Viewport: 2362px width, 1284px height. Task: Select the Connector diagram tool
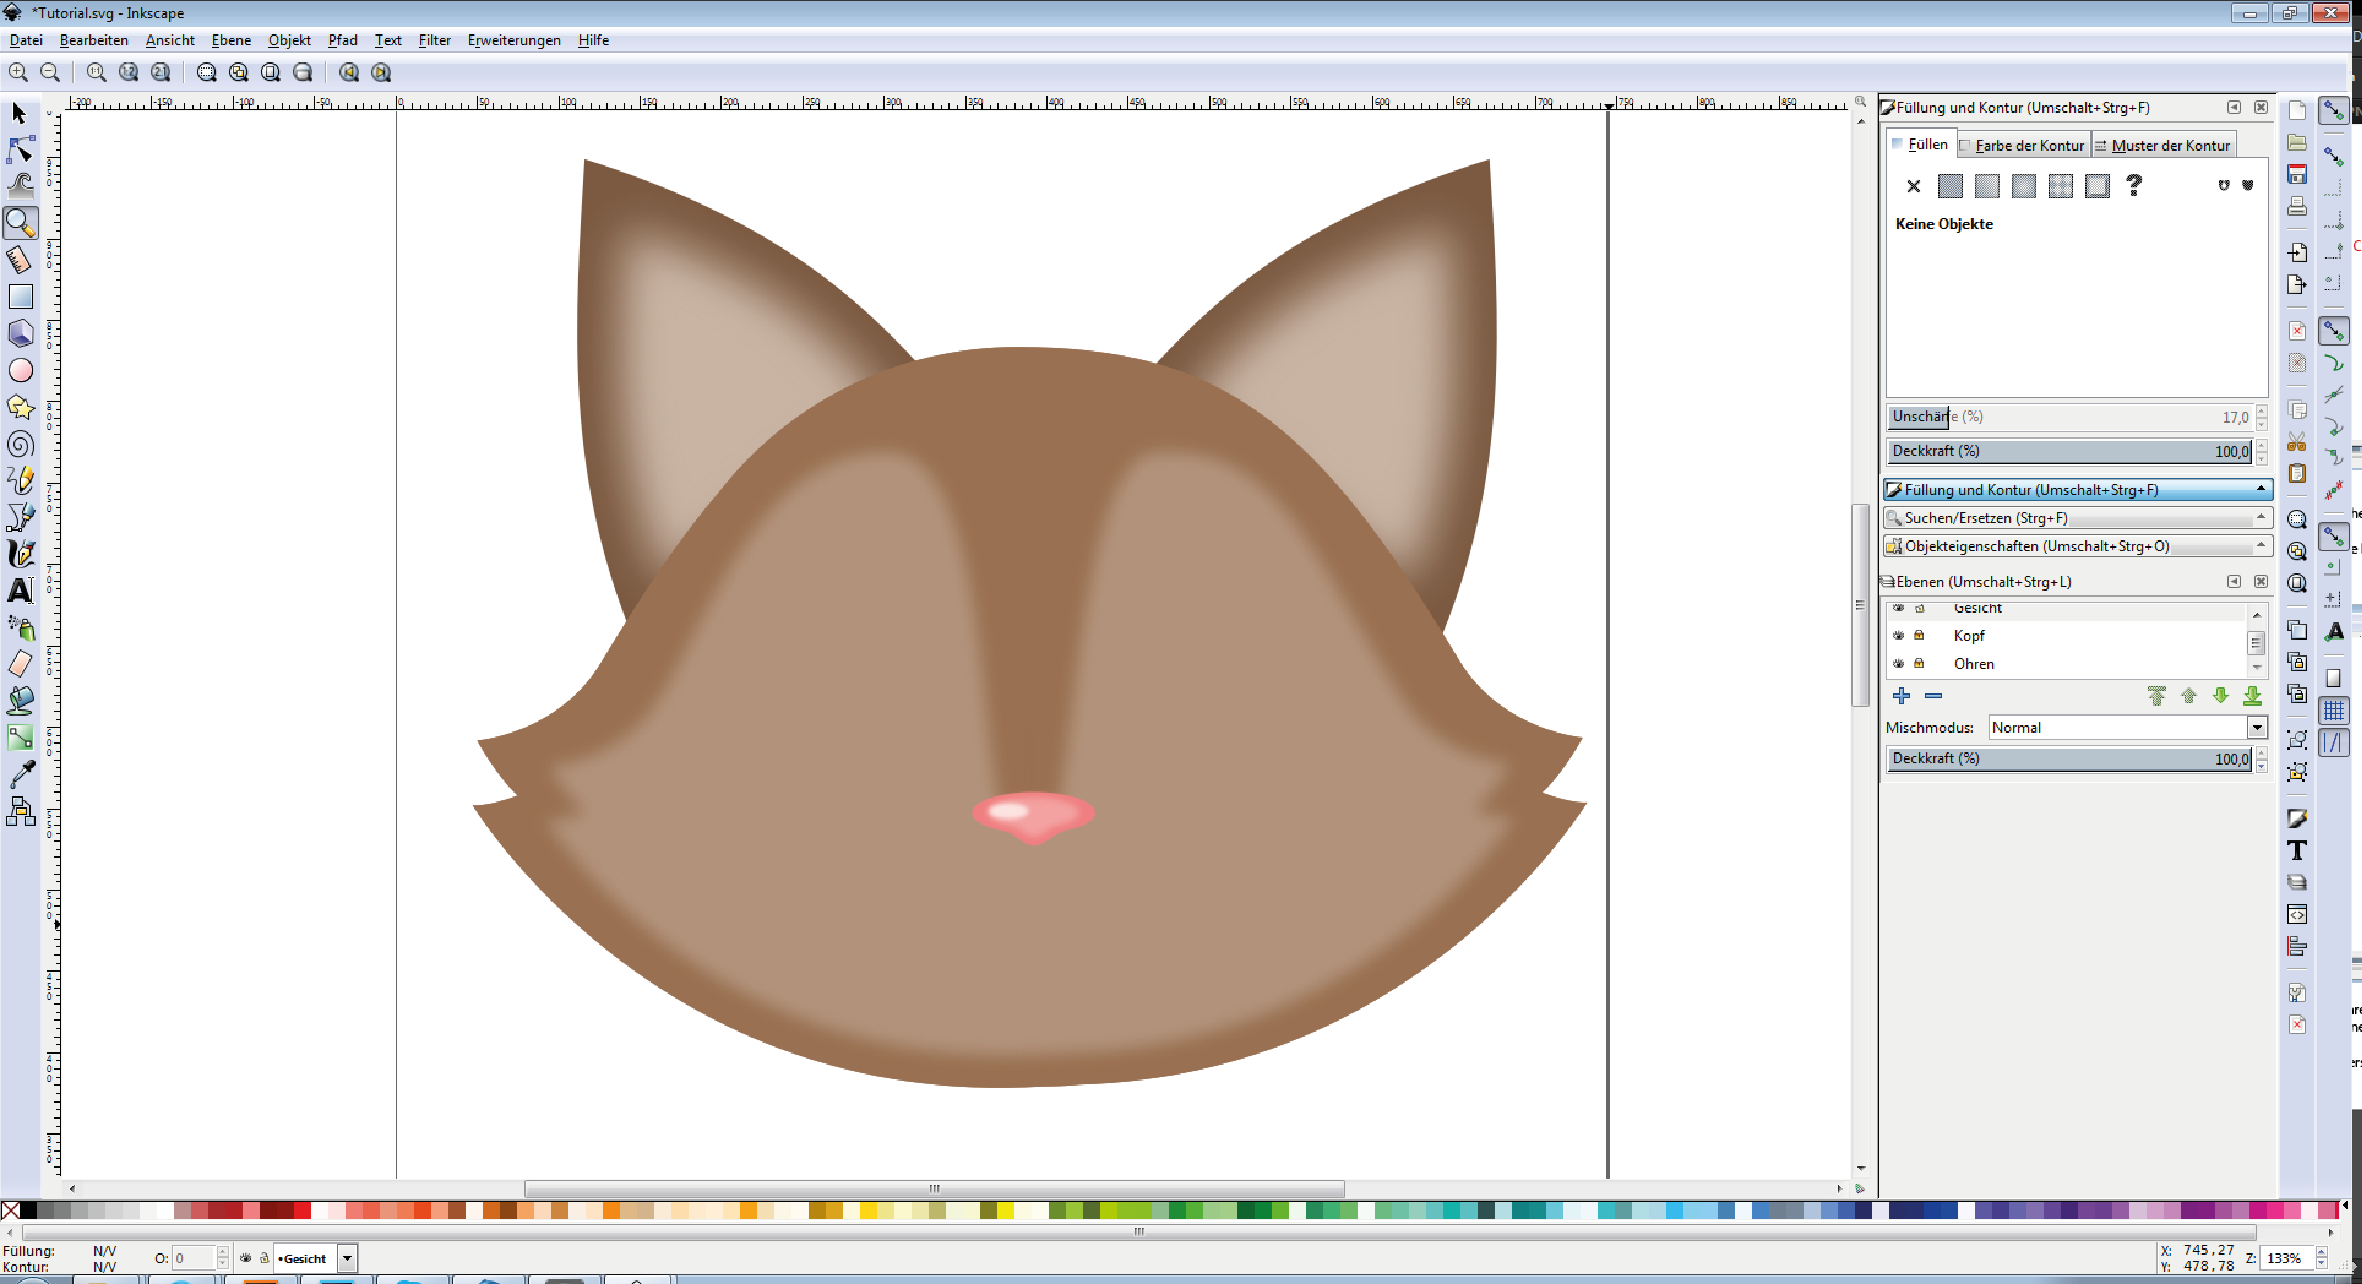click(20, 811)
